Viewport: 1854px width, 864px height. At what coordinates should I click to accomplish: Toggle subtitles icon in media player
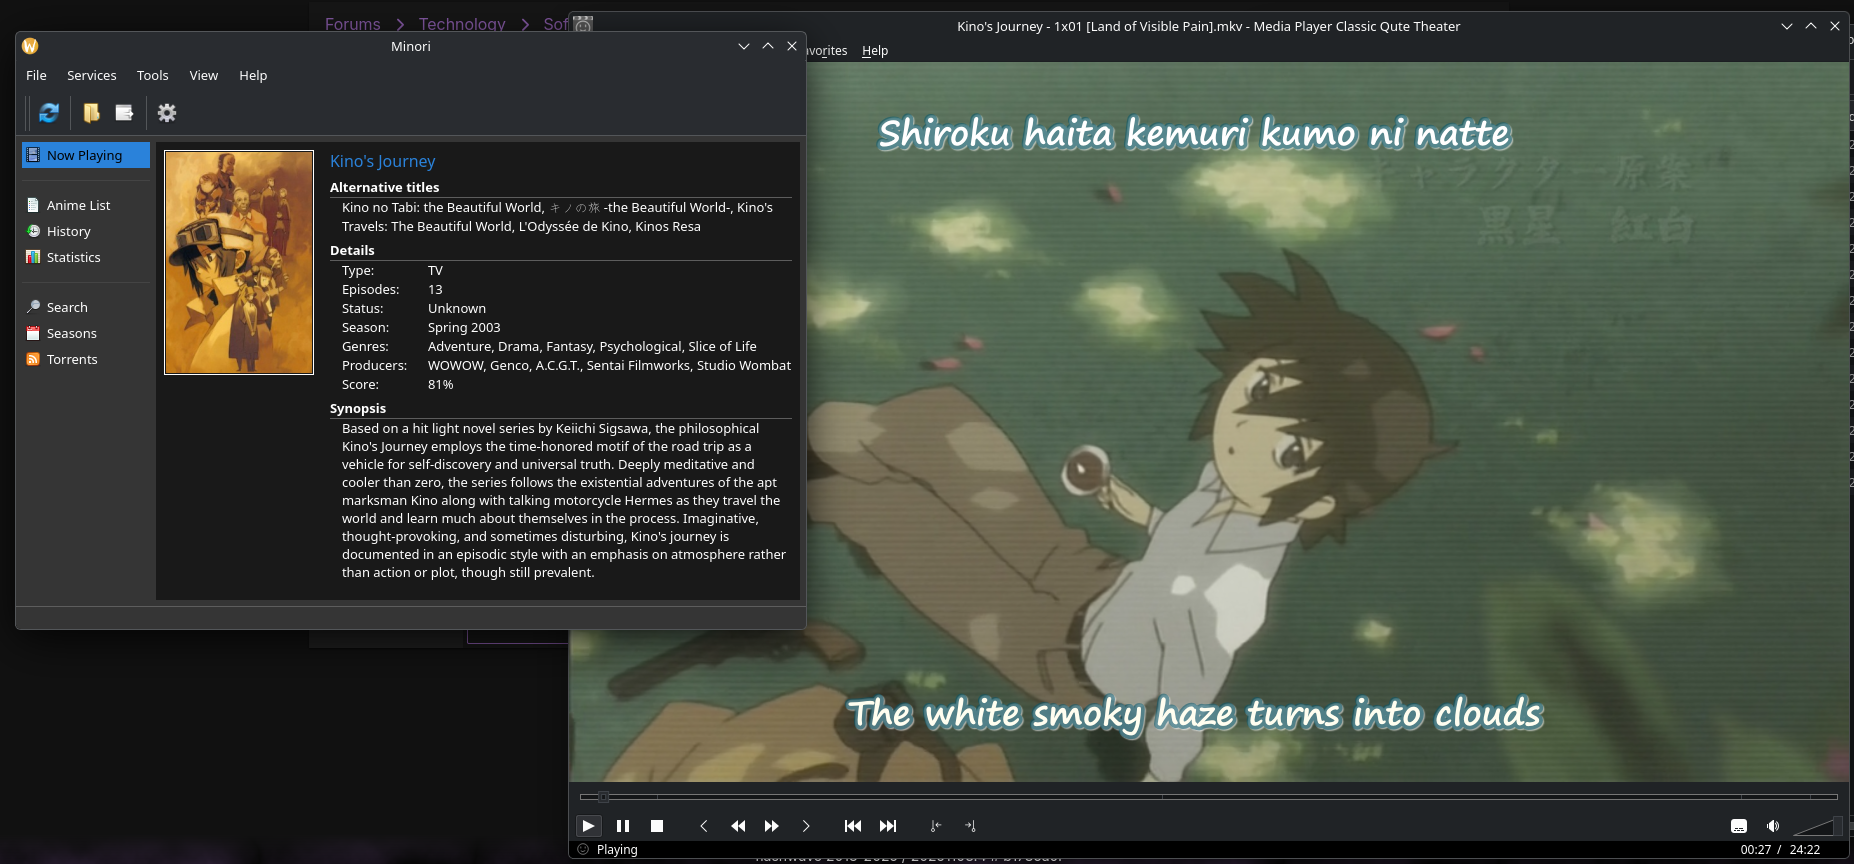click(x=1739, y=826)
